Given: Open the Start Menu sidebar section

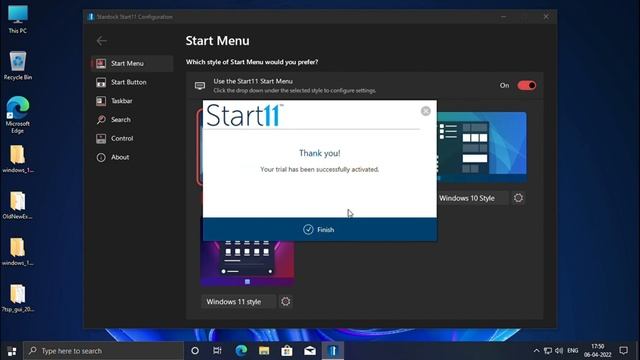Looking at the screenshot, I should pyautogui.click(x=132, y=63).
